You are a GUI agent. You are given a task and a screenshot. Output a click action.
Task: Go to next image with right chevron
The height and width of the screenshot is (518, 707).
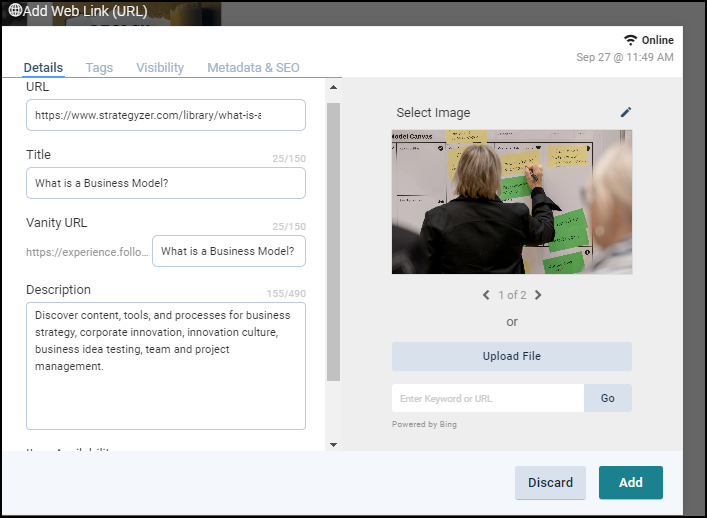(538, 295)
